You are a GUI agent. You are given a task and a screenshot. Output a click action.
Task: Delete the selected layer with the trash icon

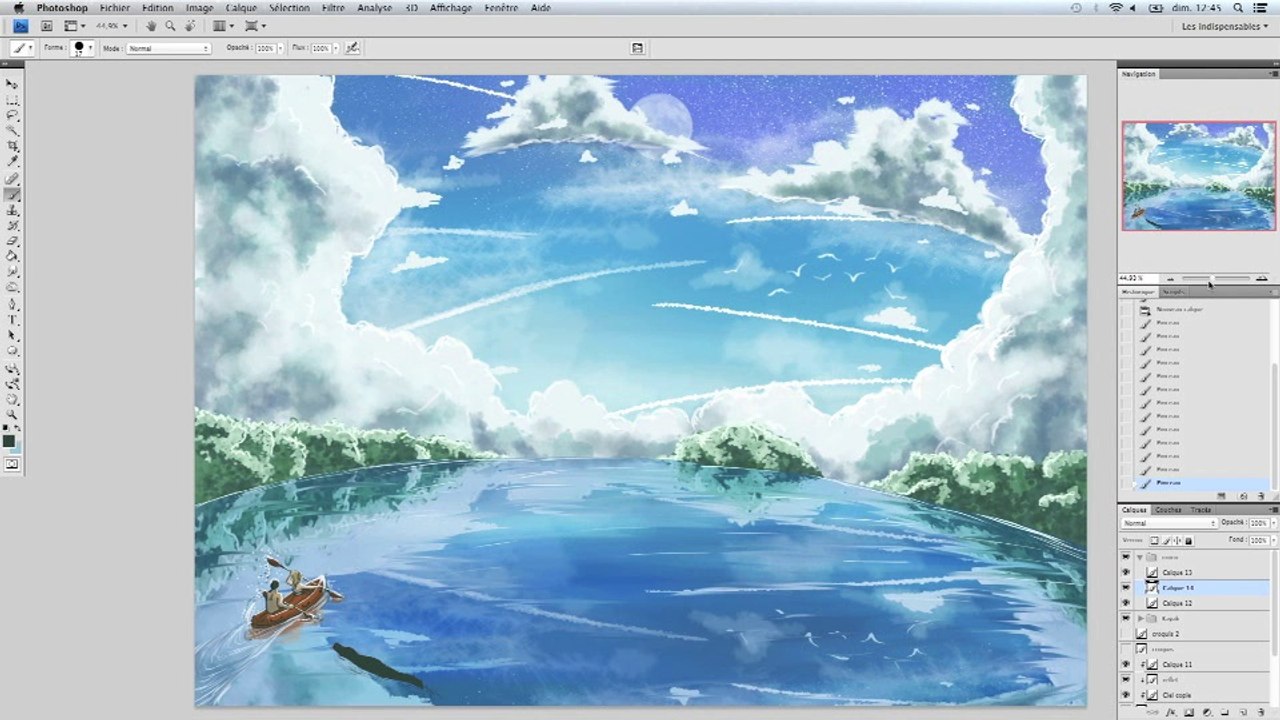click(1261, 713)
